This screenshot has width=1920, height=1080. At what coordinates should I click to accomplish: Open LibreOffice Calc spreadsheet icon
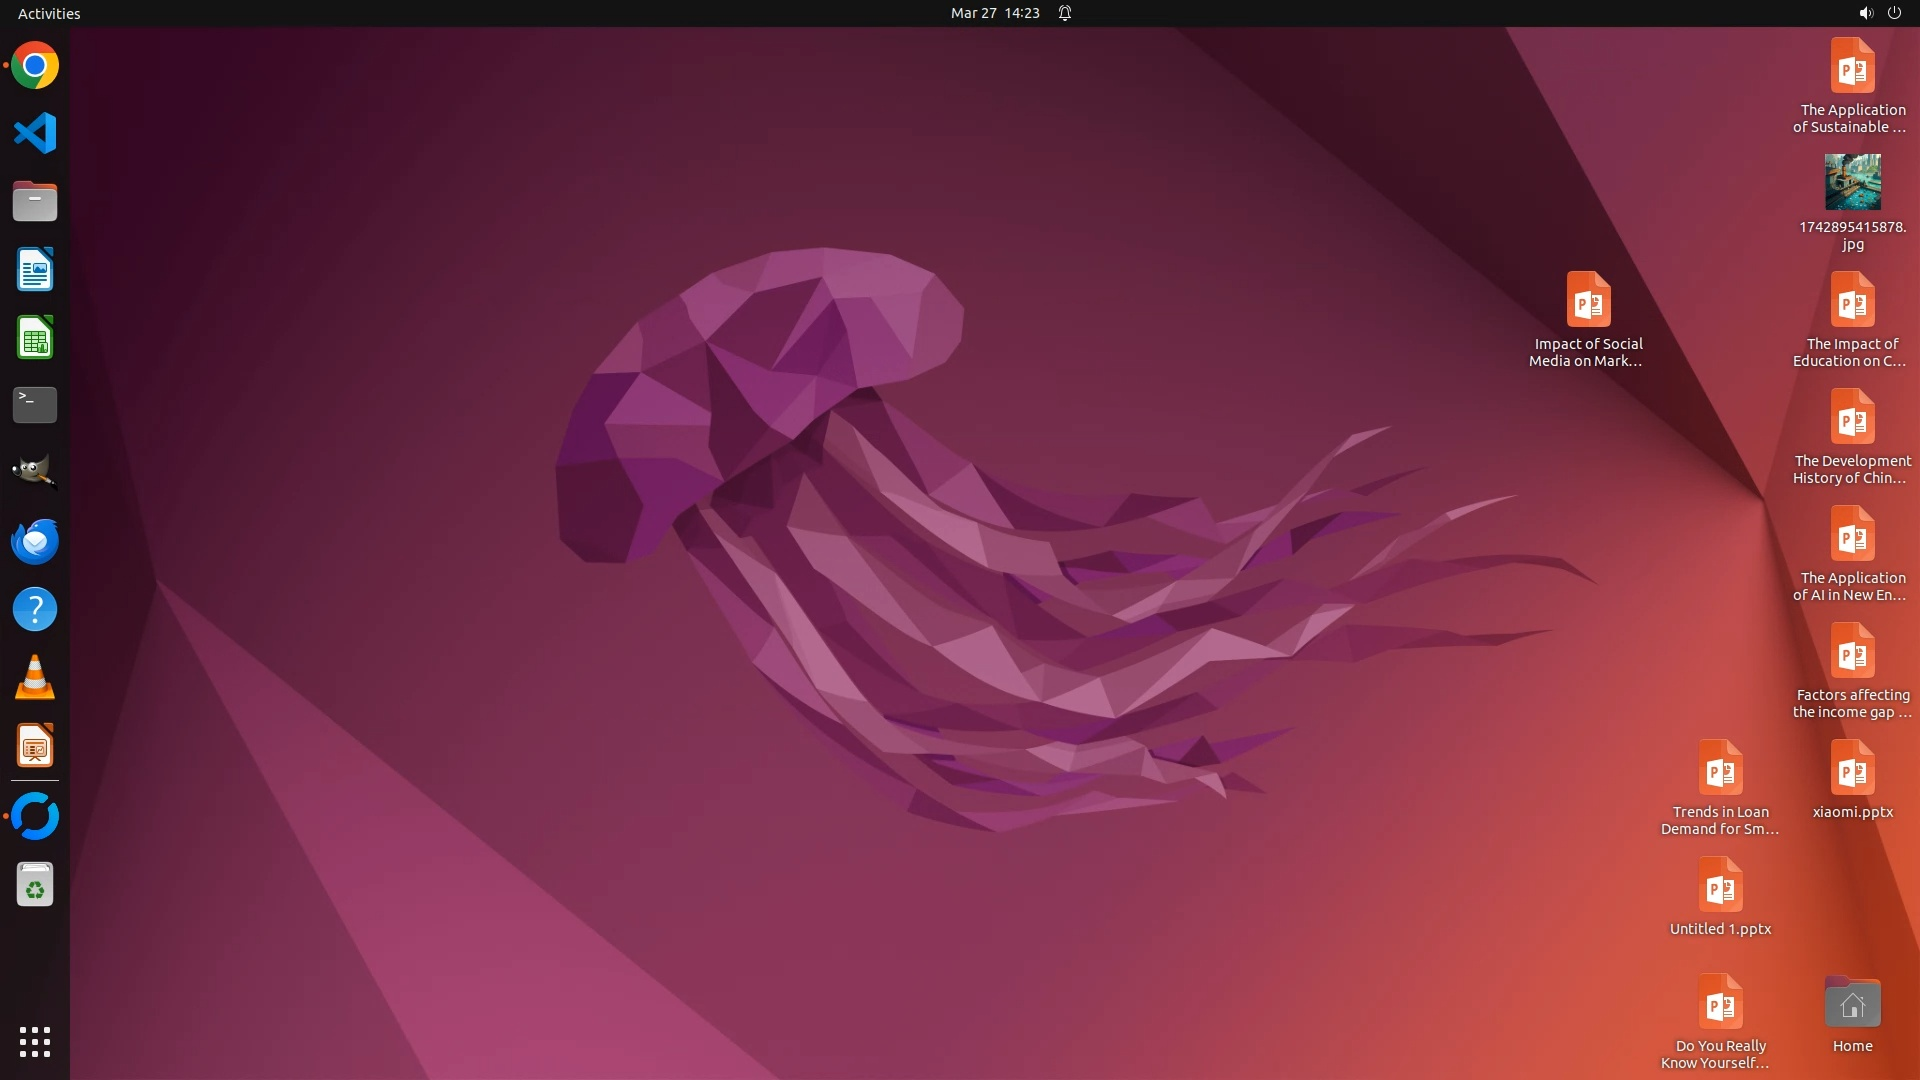[35, 338]
